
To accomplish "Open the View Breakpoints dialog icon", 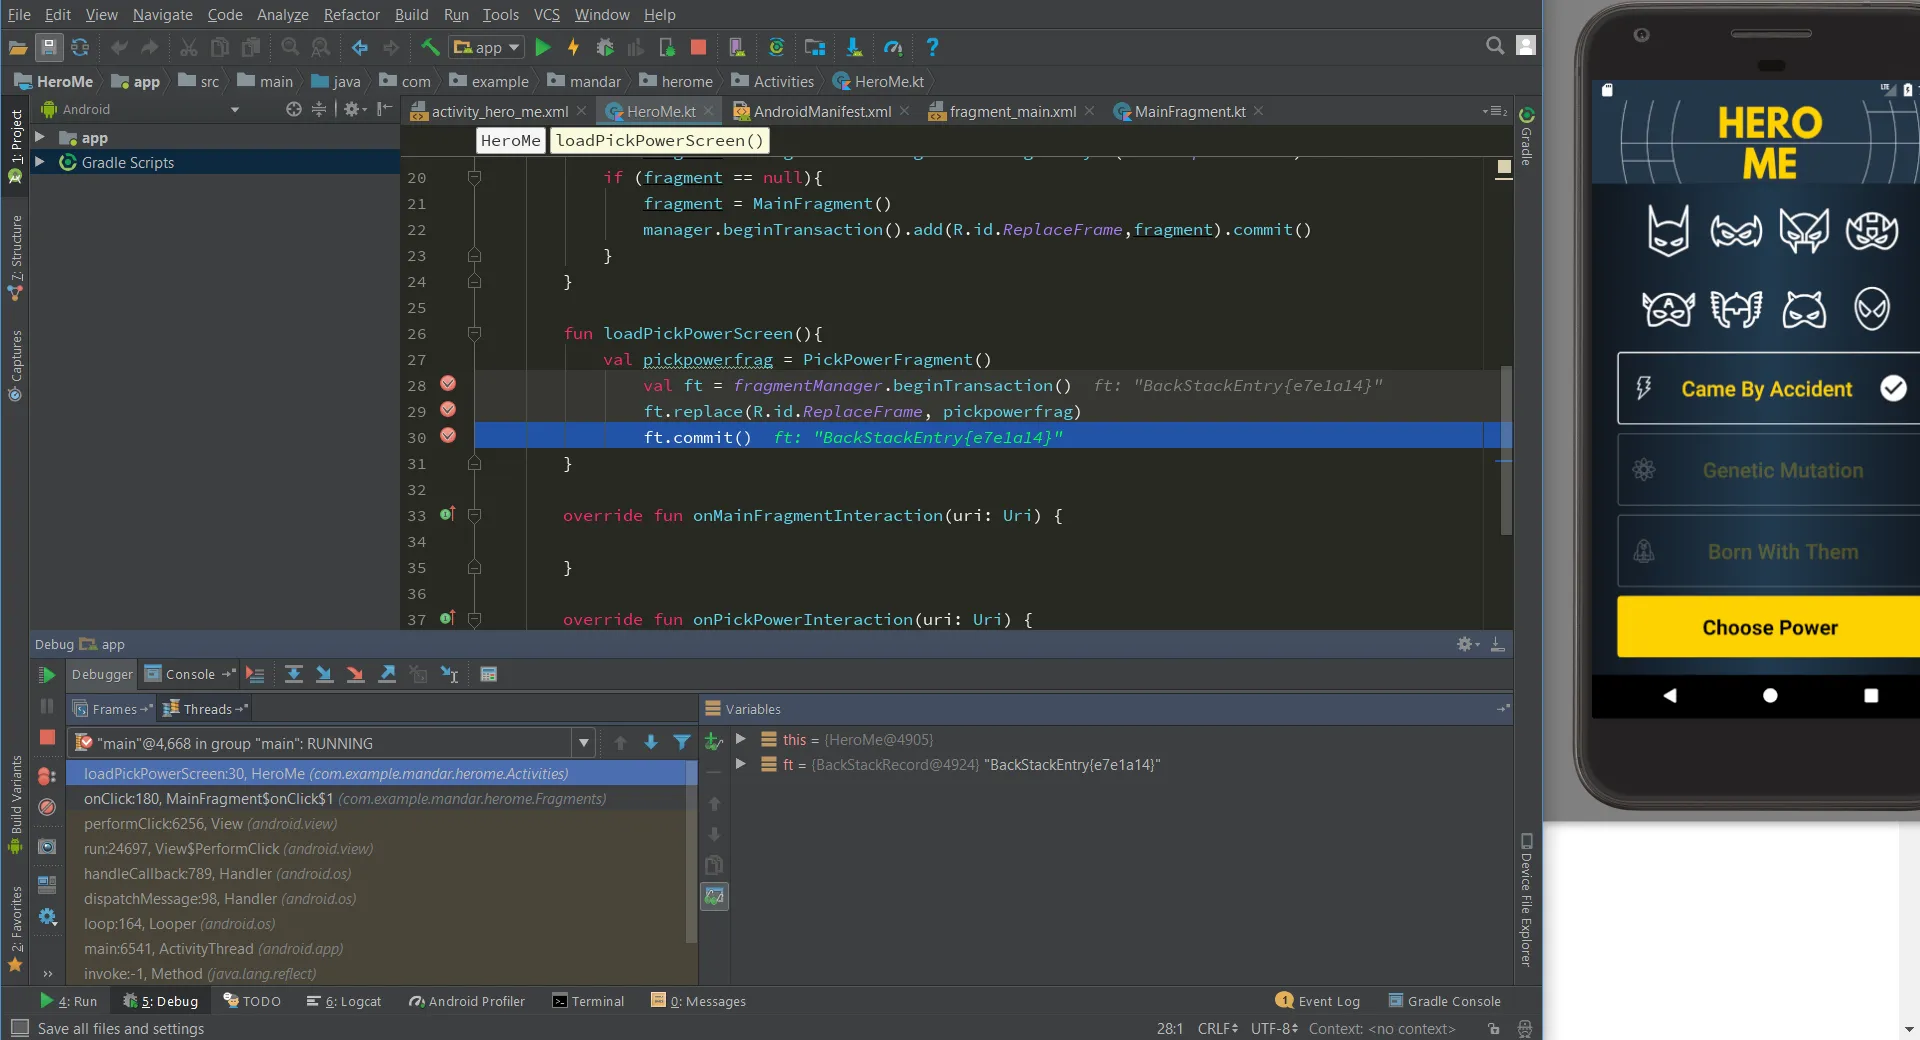I will (x=47, y=776).
